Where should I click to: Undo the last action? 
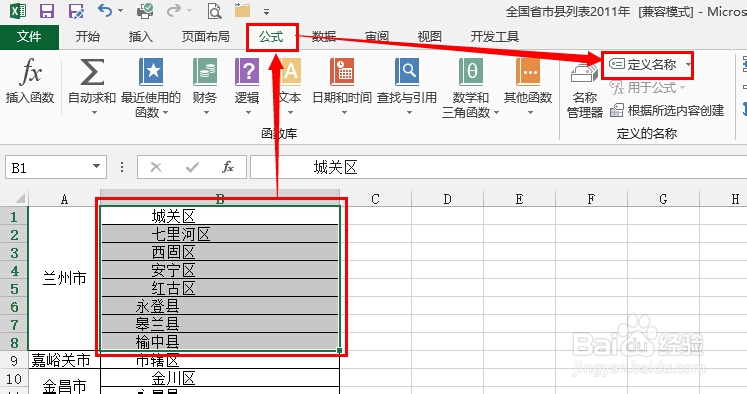[x=105, y=10]
